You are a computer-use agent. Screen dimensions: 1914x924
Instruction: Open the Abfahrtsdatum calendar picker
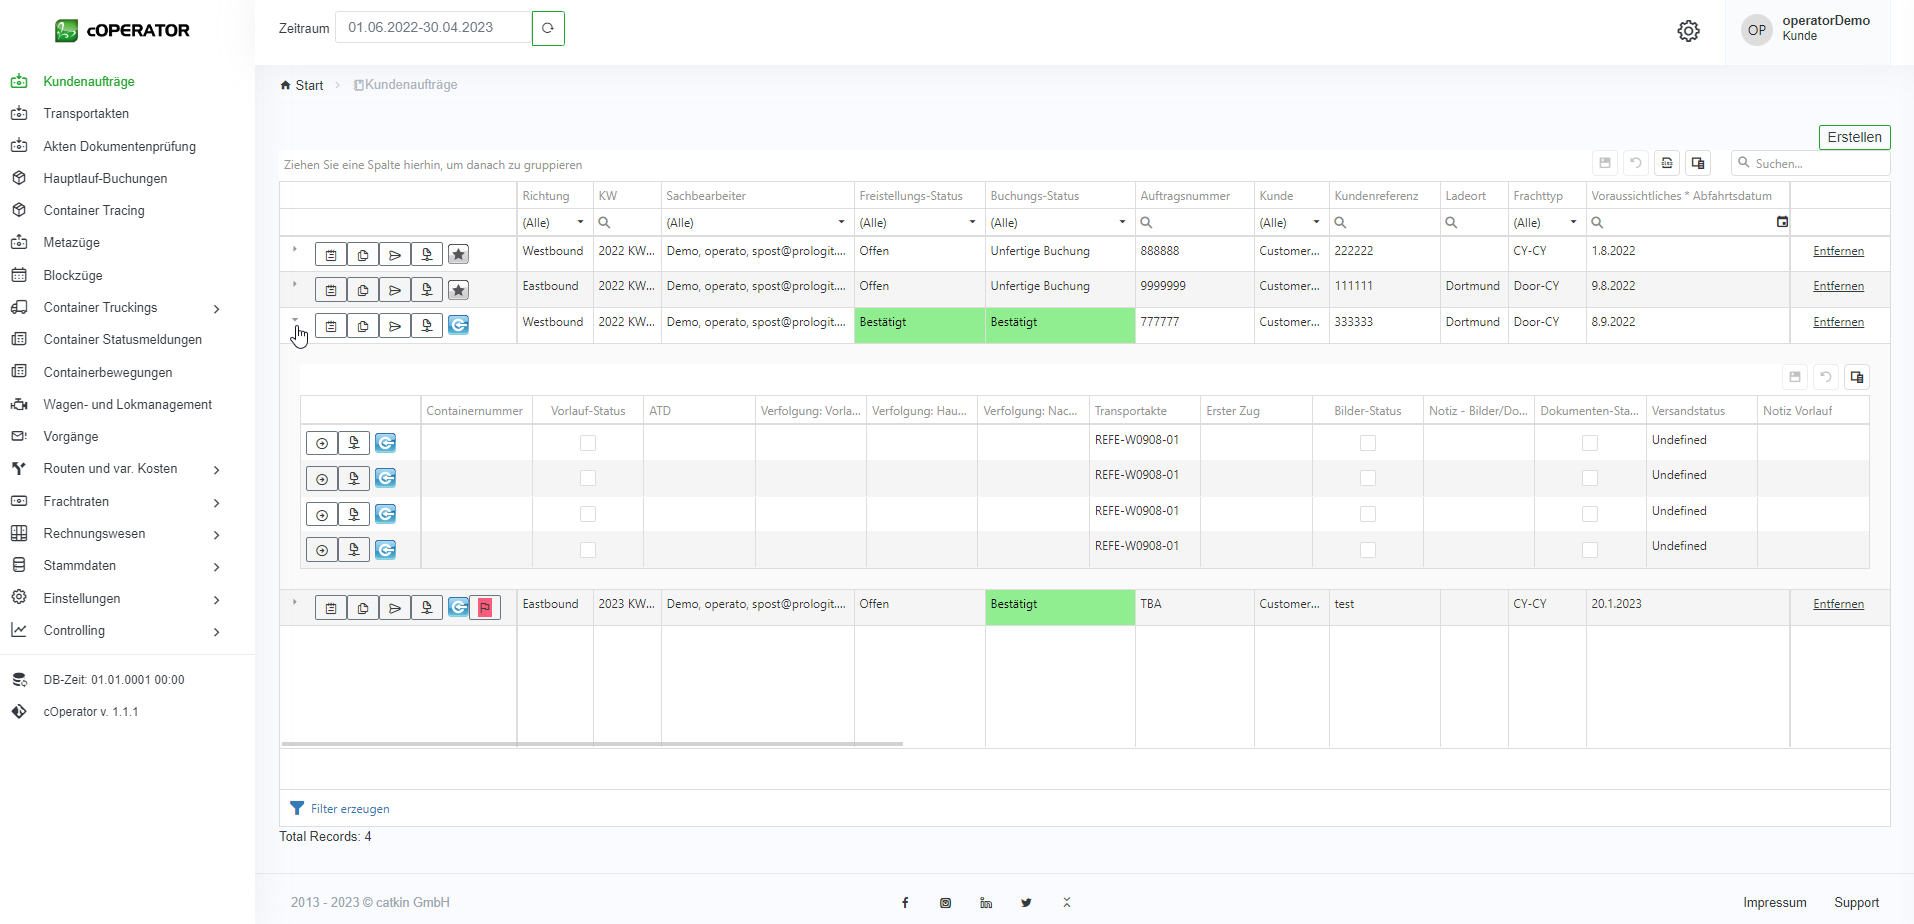pyautogui.click(x=1782, y=222)
